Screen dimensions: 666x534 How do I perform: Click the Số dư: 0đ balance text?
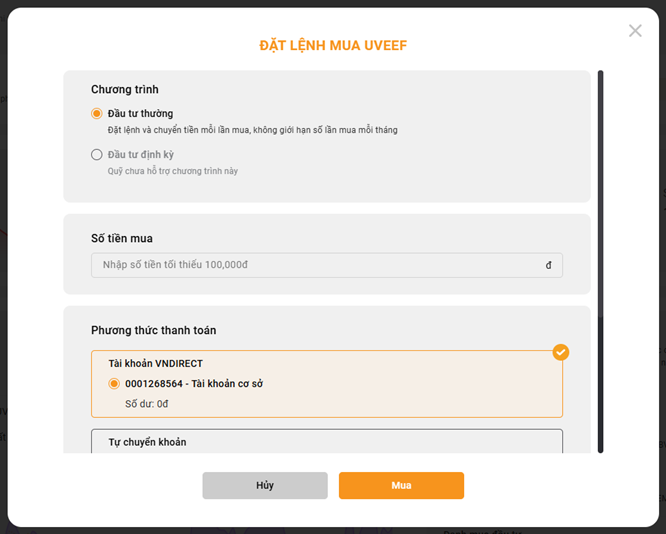tap(147, 404)
